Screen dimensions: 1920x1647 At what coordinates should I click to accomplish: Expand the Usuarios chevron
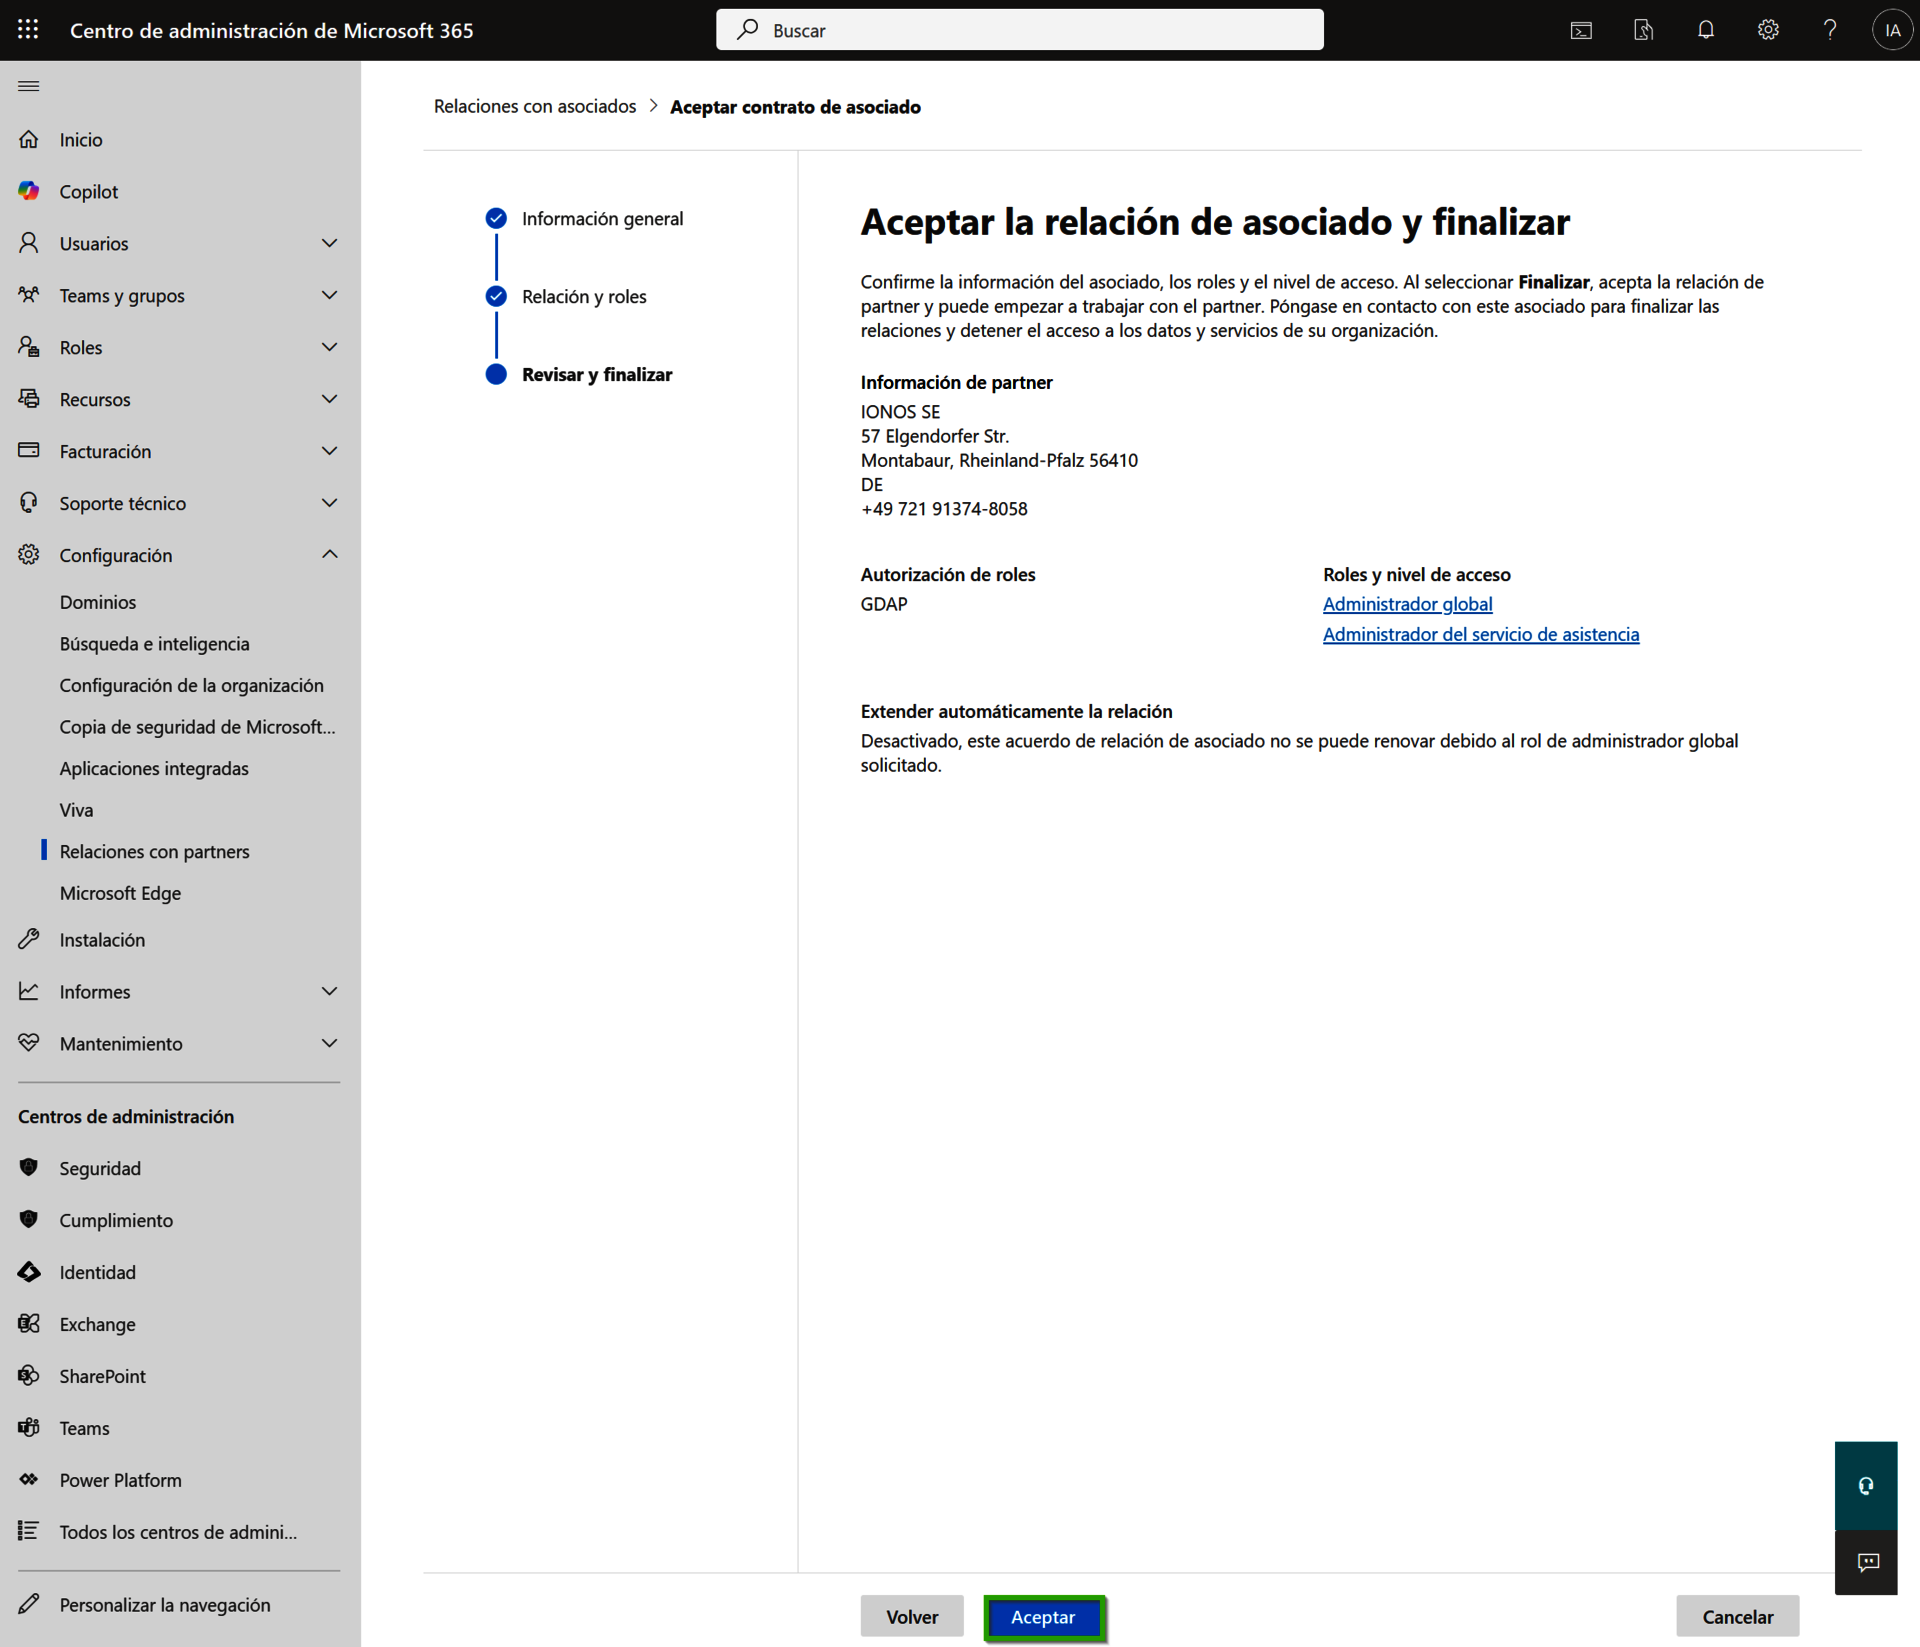point(329,243)
